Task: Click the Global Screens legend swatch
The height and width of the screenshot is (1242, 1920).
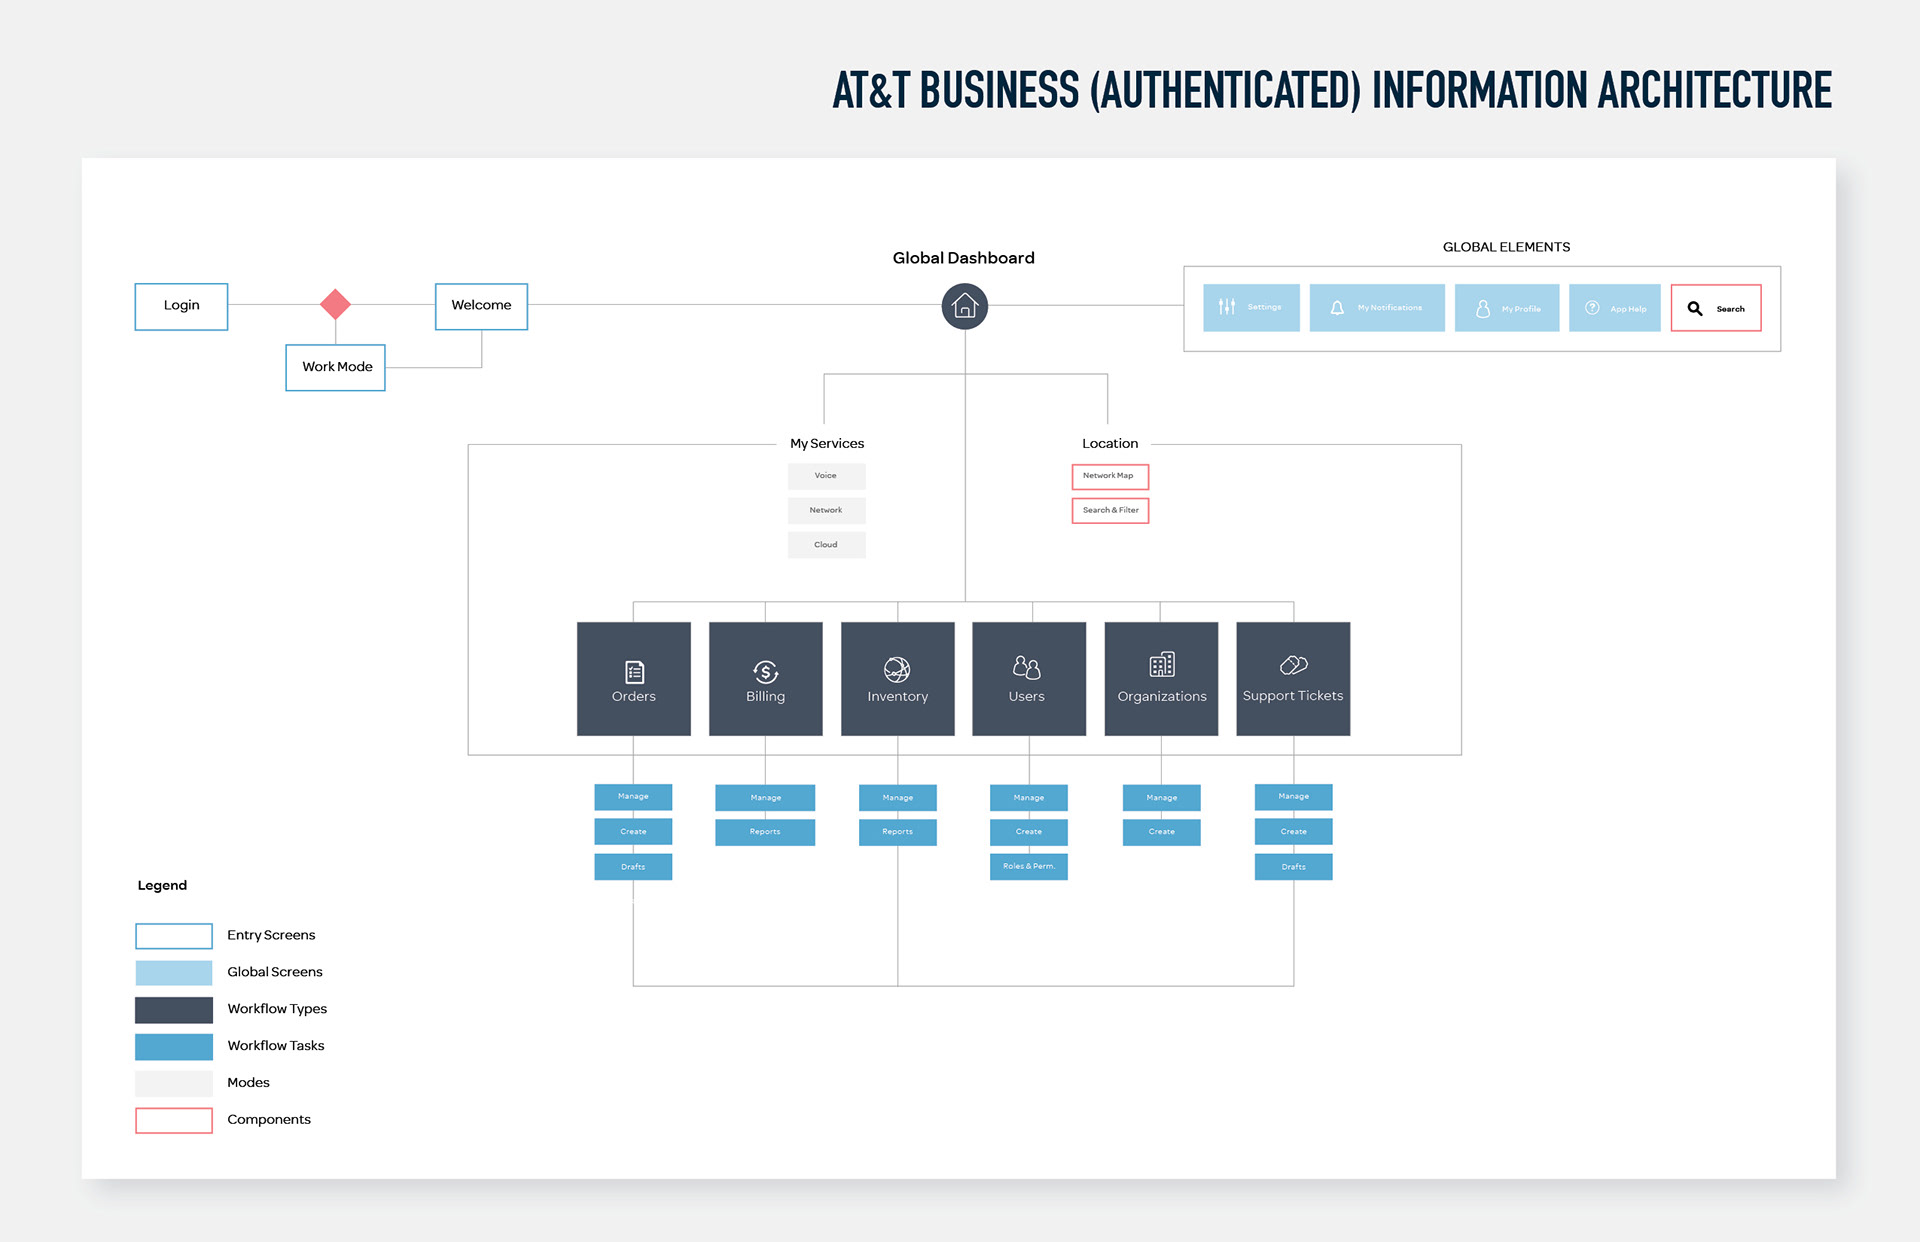Action: point(174,973)
